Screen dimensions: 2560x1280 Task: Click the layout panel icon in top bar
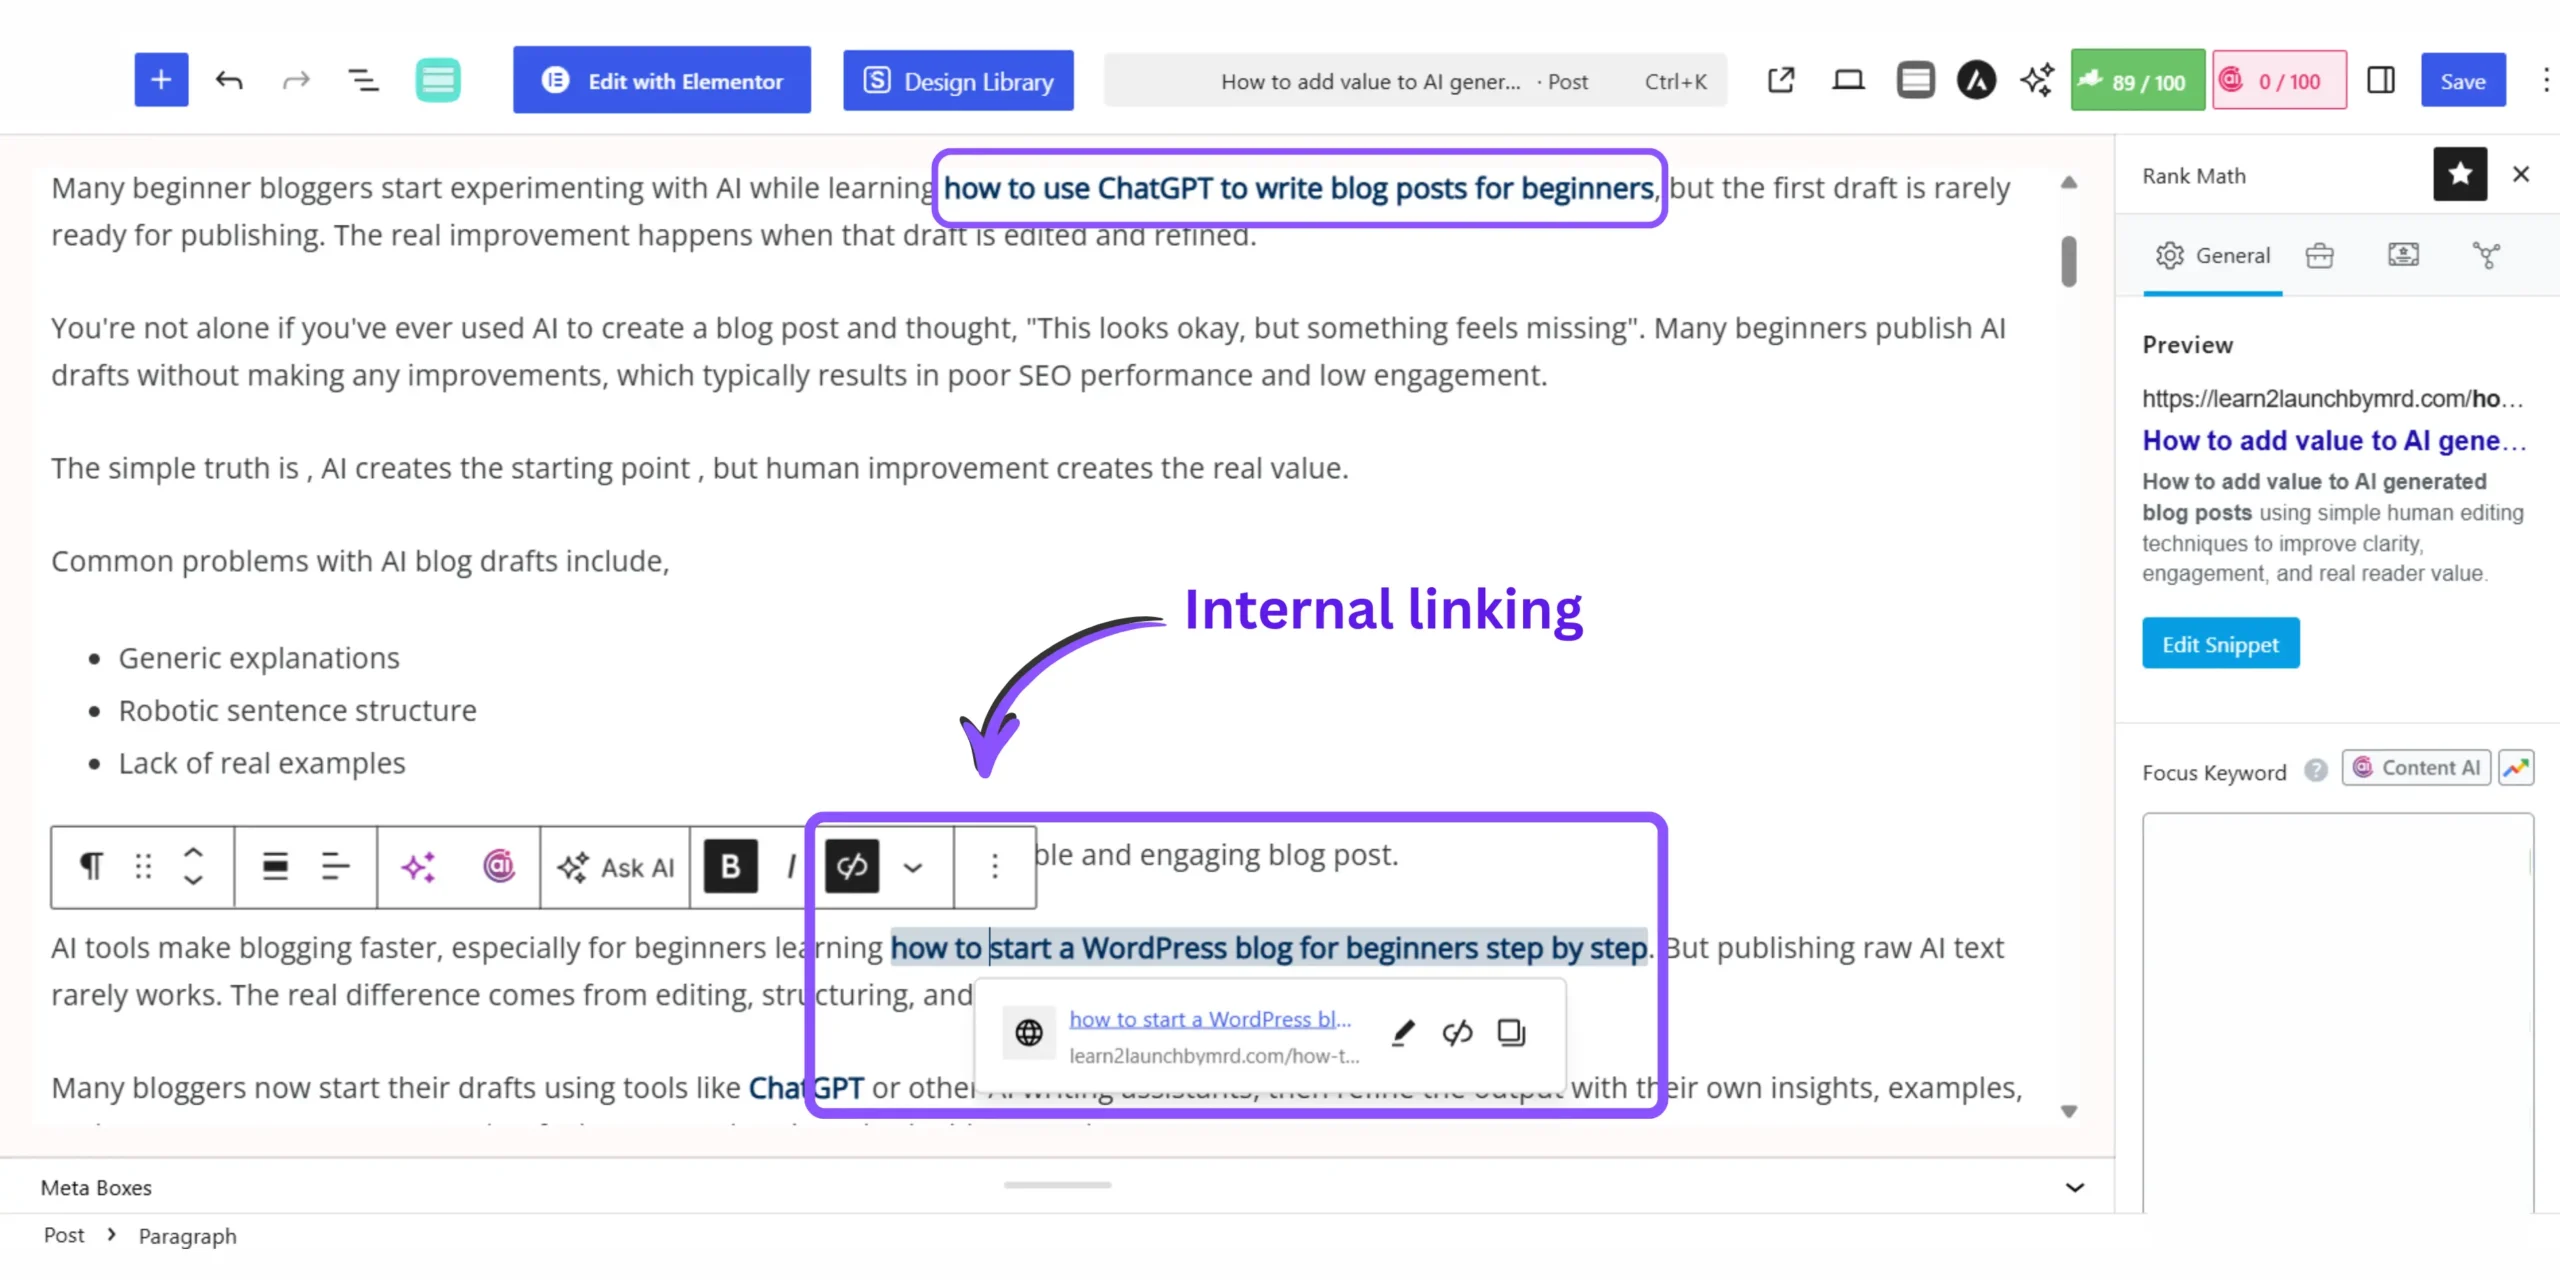(1915, 80)
